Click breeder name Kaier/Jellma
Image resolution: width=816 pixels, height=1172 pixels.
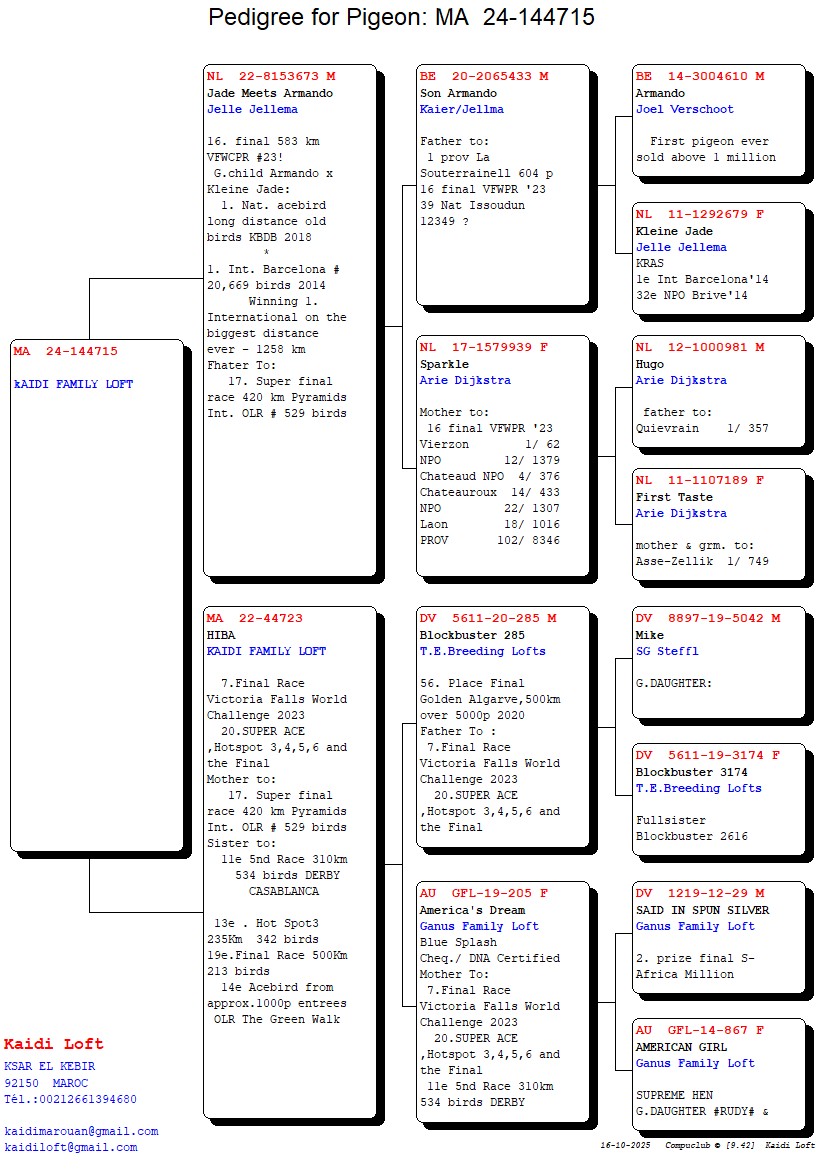coord(462,109)
